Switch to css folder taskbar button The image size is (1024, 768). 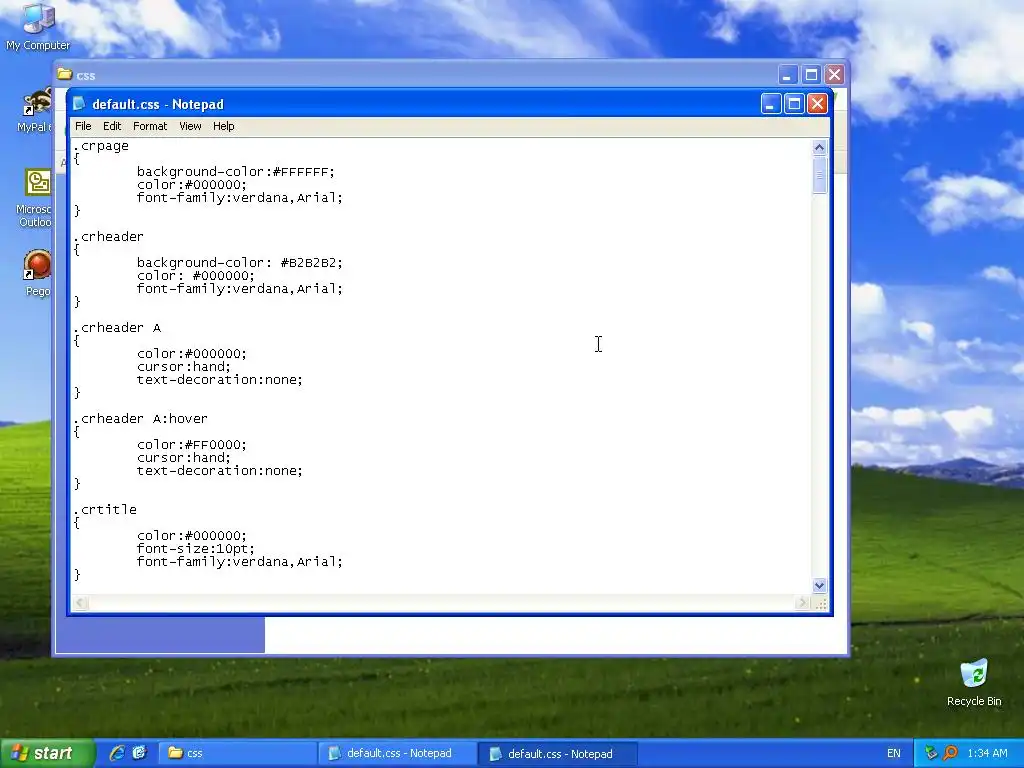(237, 754)
